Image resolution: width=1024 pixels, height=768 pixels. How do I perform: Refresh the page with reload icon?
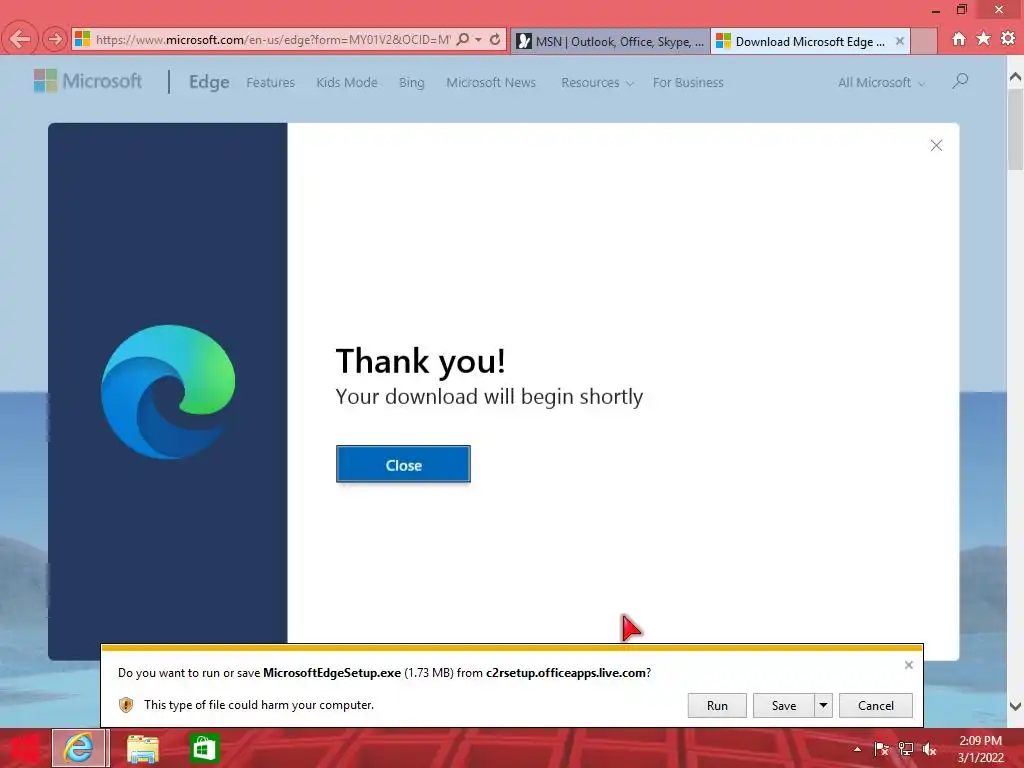[495, 39]
